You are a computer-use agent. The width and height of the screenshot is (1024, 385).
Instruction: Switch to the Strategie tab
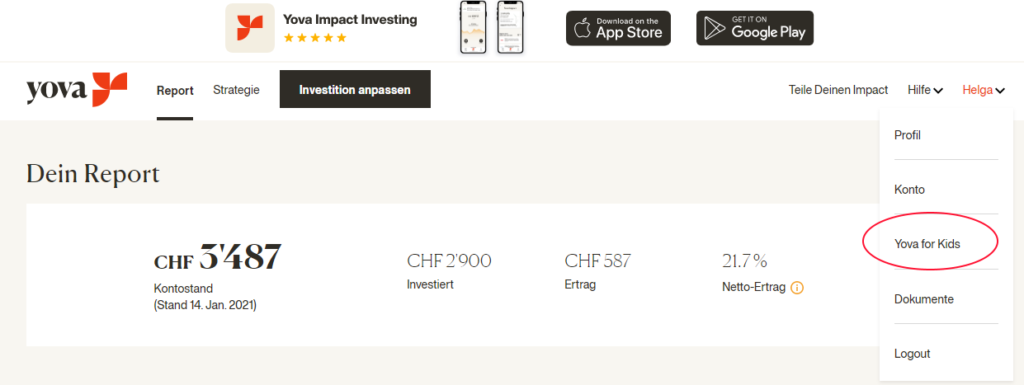coord(236,90)
